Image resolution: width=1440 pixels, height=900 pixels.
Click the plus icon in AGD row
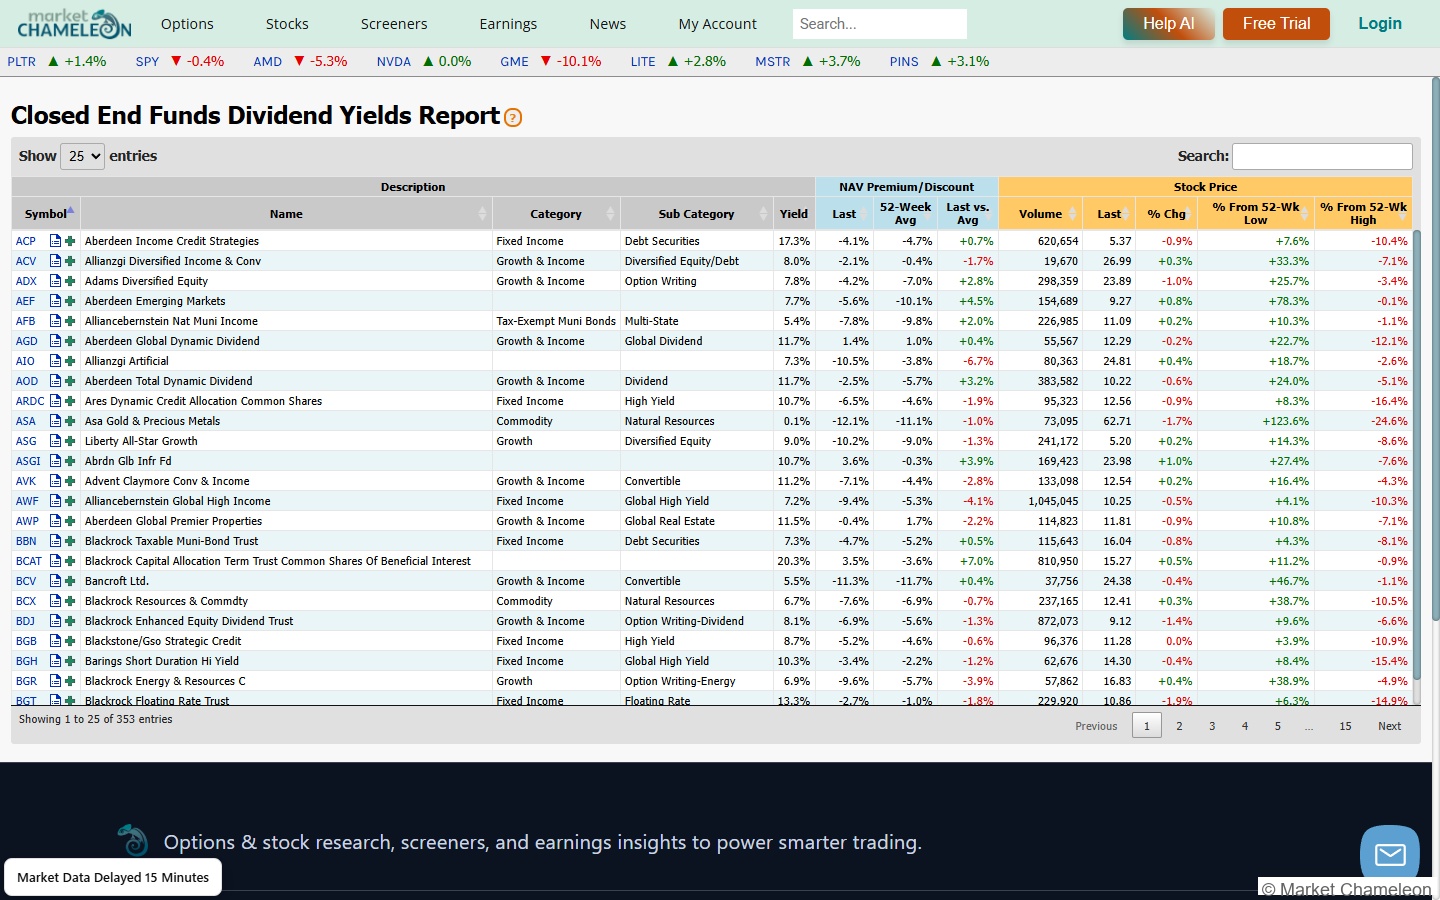pyautogui.click(x=70, y=341)
